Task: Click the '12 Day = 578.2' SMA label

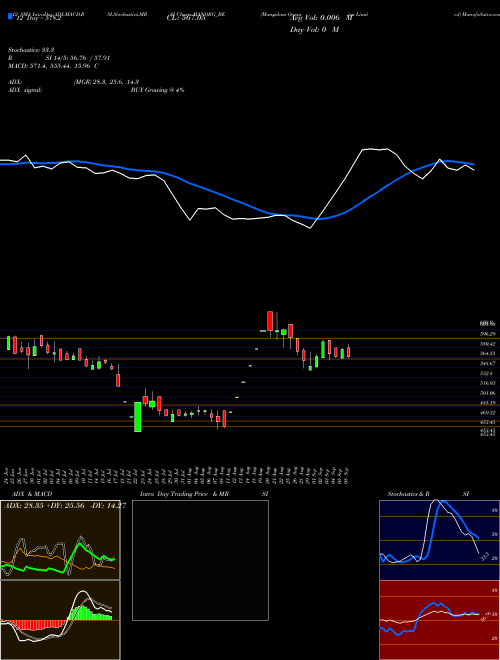Action: tap(37, 18)
